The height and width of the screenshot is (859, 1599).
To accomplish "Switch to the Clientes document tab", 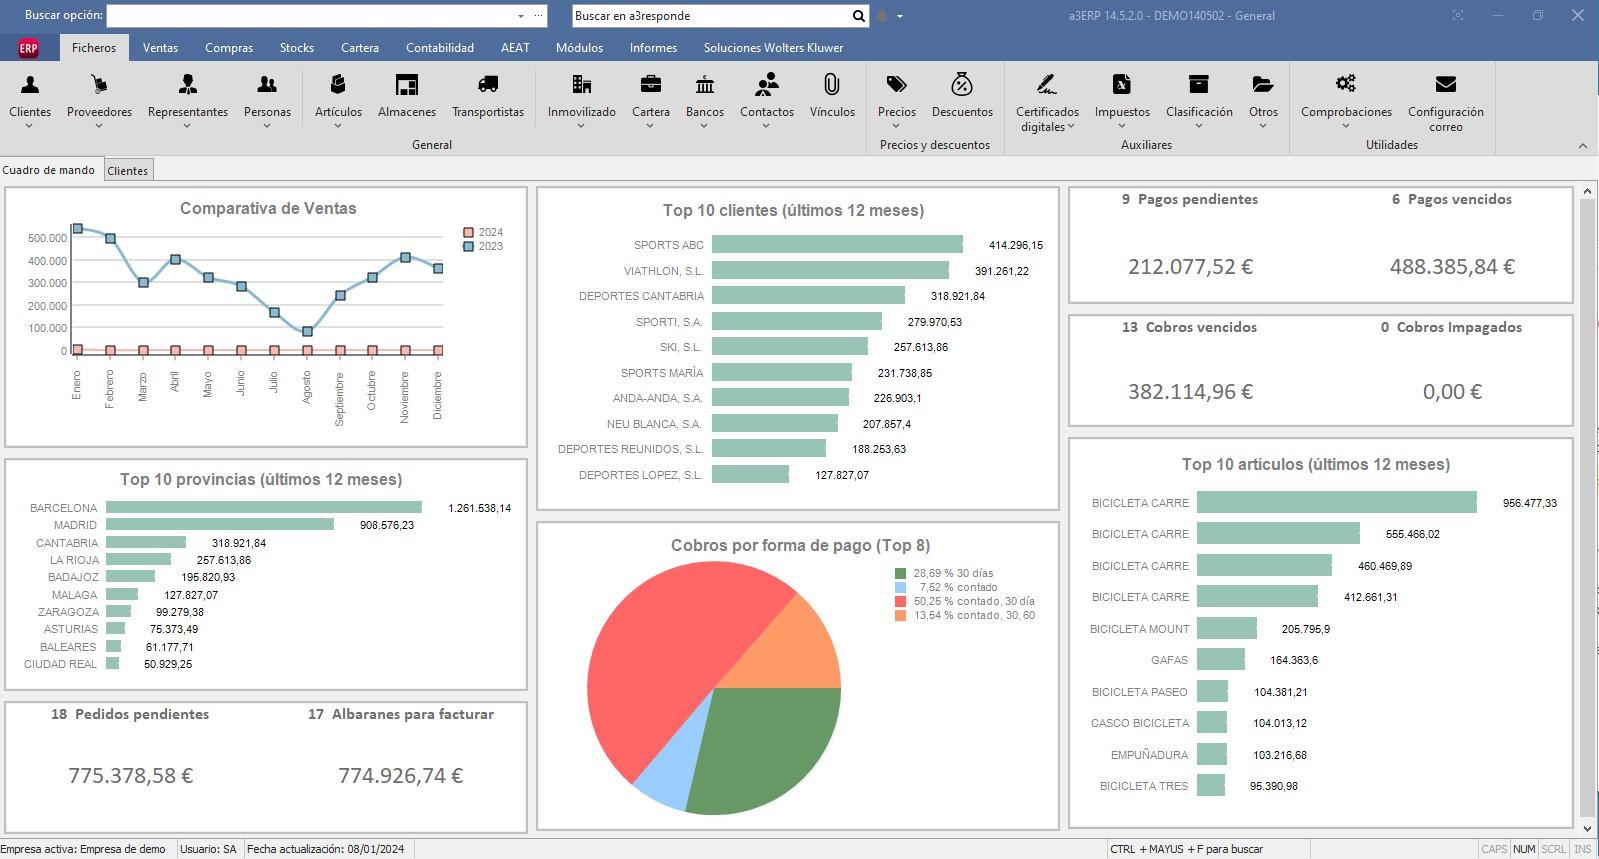I will 128,171.
